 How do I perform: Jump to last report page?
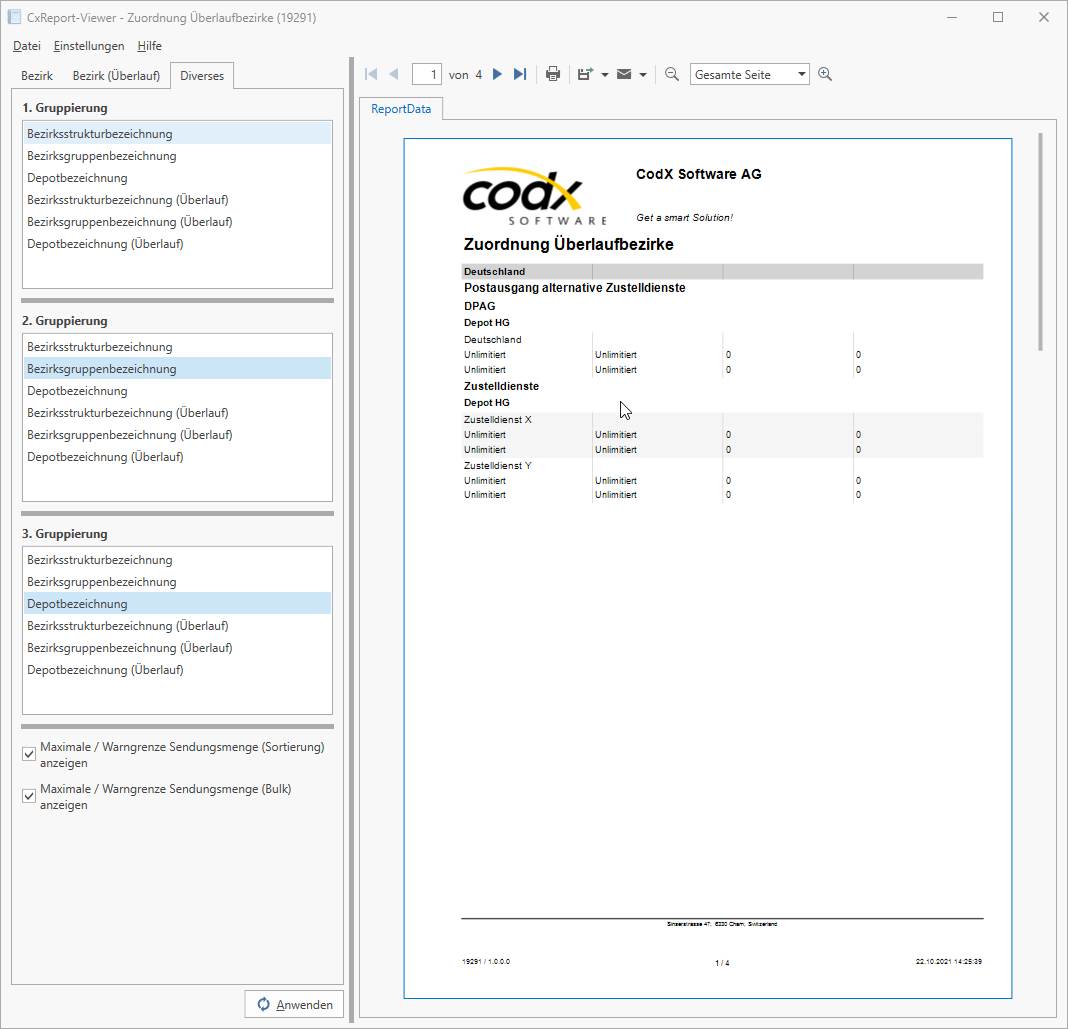(520, 74)
